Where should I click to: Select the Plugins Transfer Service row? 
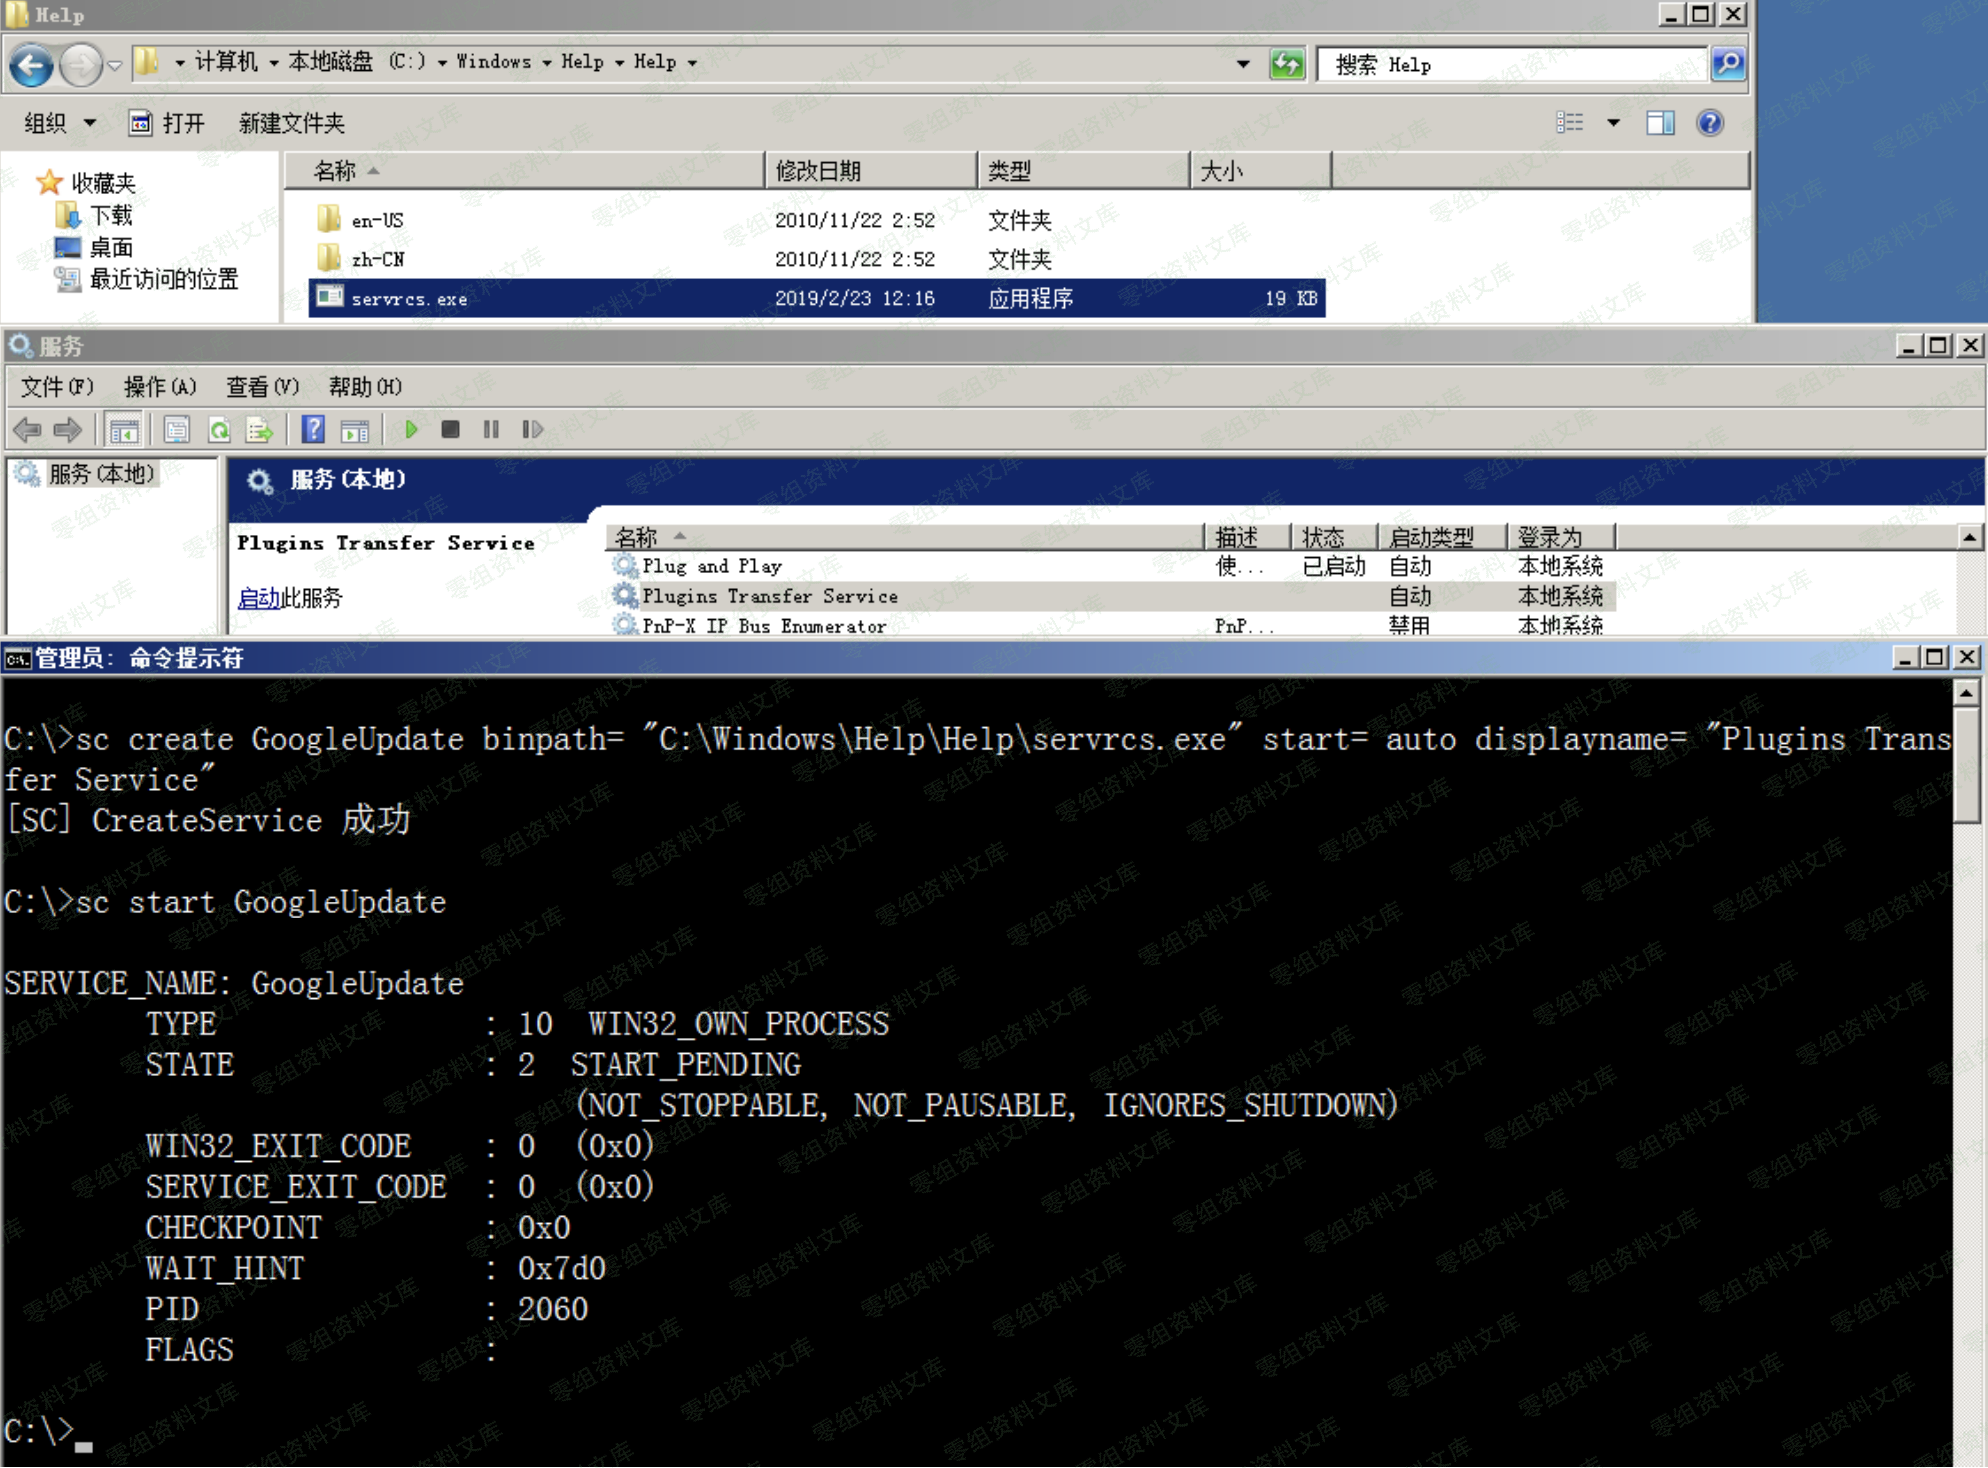pyautogui.click(x=769, y=596)
